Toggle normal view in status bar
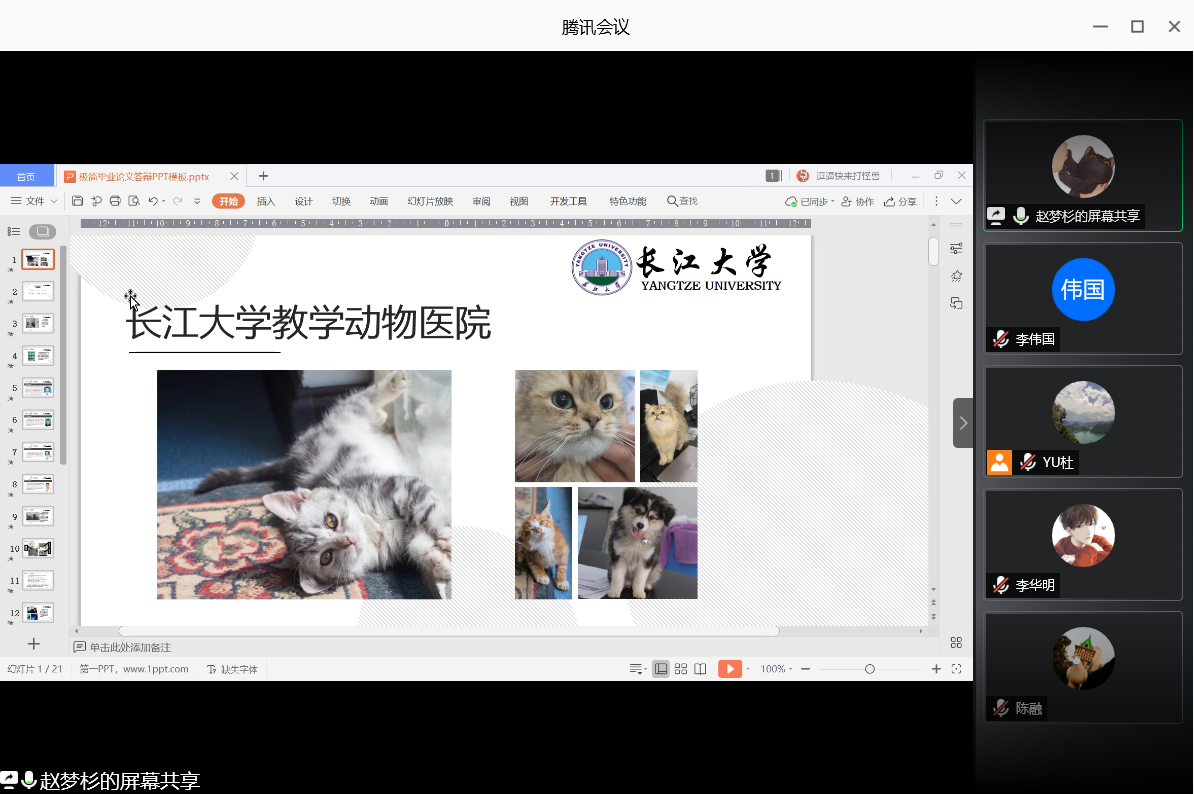This screenshot has width=1194, height=794. click(661, 669)
